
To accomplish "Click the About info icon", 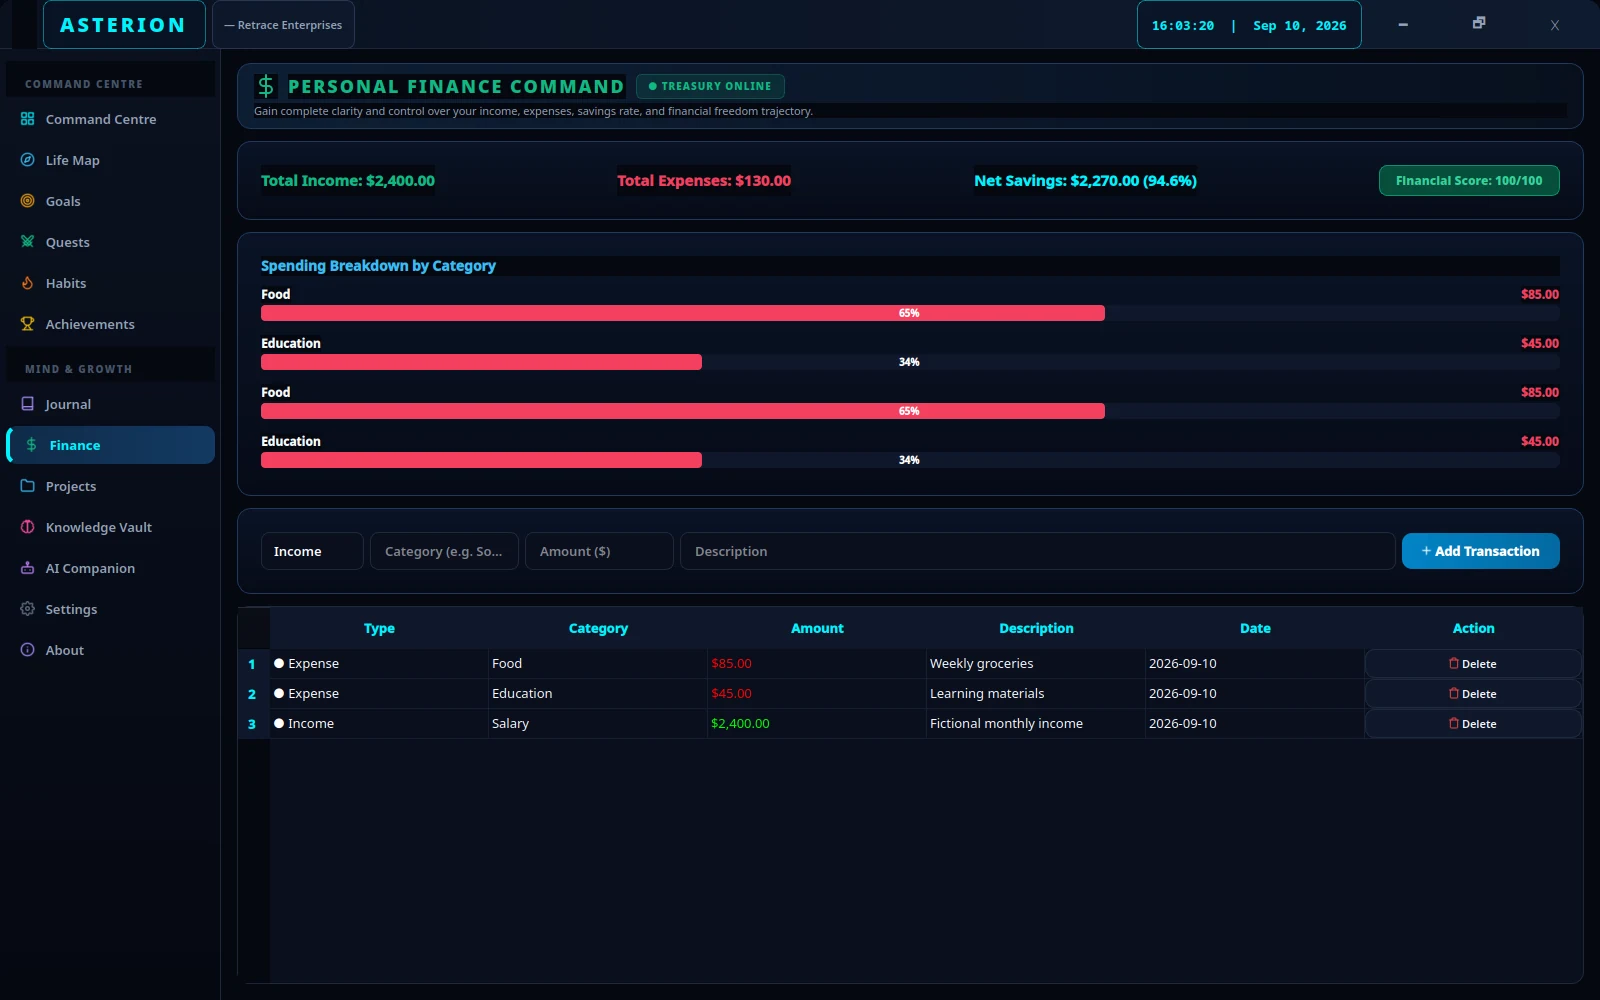I will coord(28,650).
